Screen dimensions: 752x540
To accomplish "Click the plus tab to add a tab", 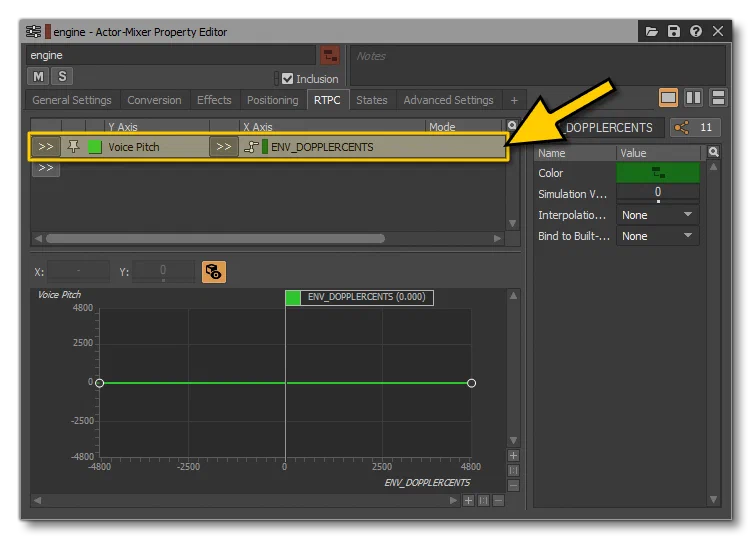I will 514,100.
